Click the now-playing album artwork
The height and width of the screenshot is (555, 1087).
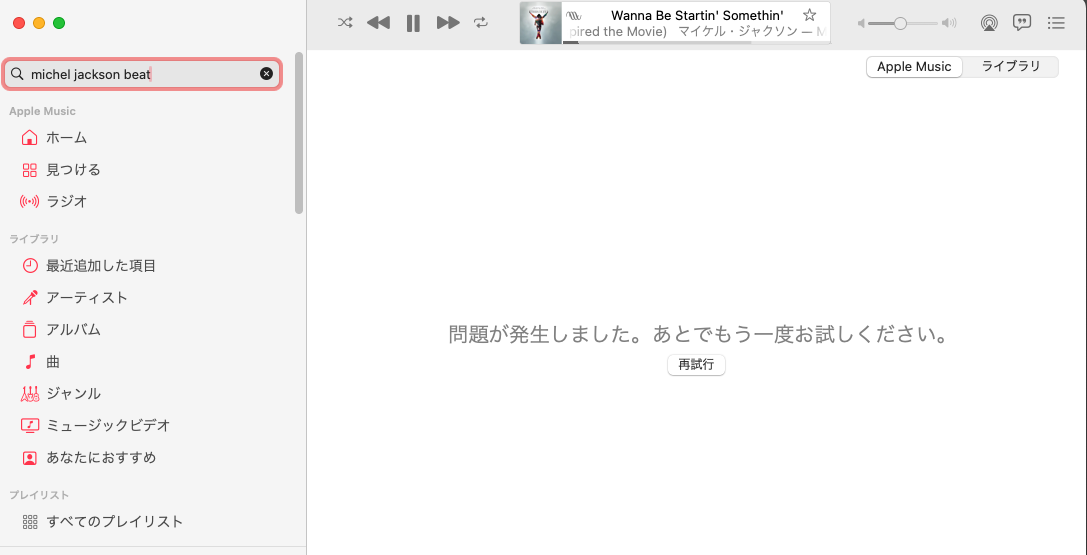(541, 23)
